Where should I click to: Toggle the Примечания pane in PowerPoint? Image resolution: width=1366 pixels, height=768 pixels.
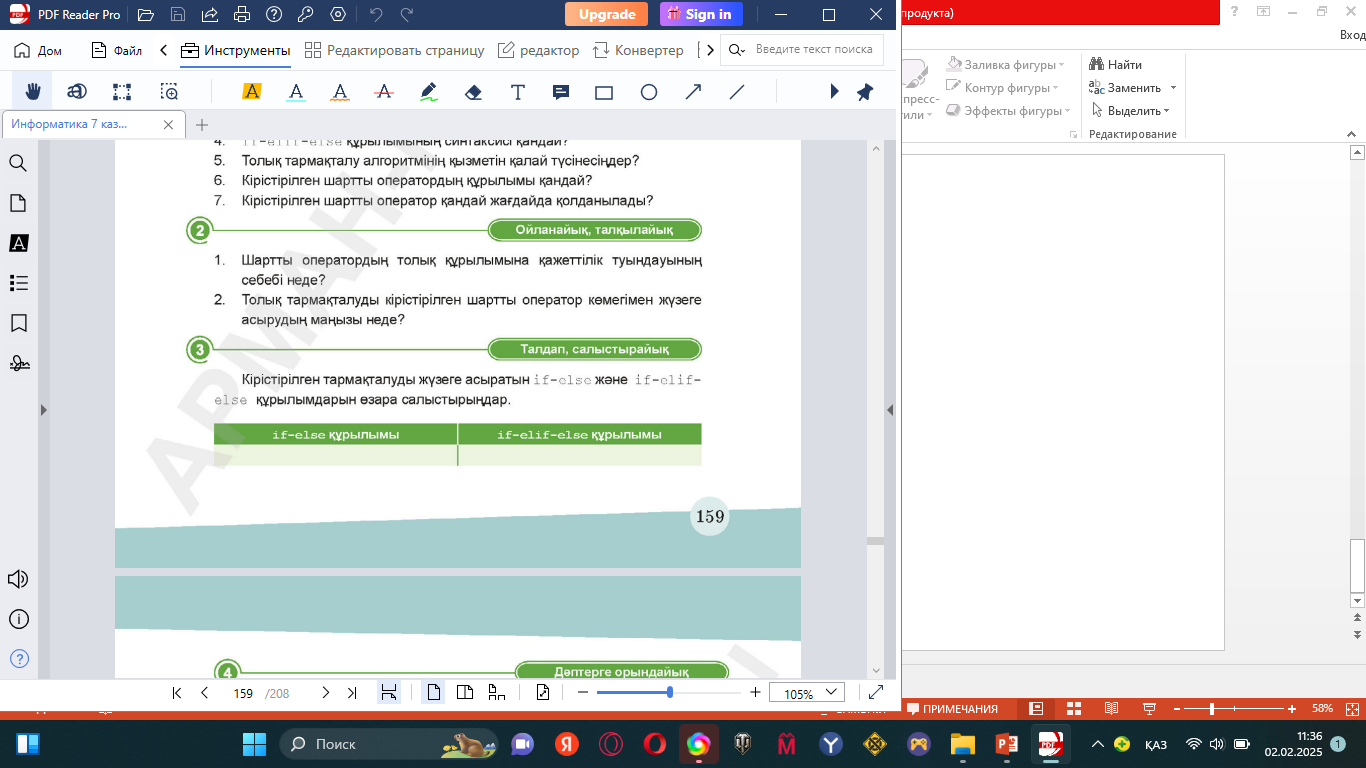click(952, 709)
